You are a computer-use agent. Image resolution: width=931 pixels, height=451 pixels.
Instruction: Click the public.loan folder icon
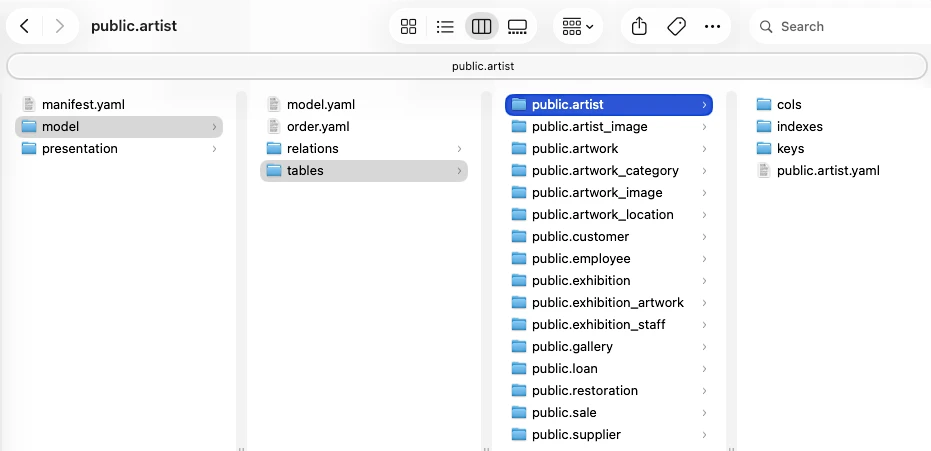pos(519,368)
